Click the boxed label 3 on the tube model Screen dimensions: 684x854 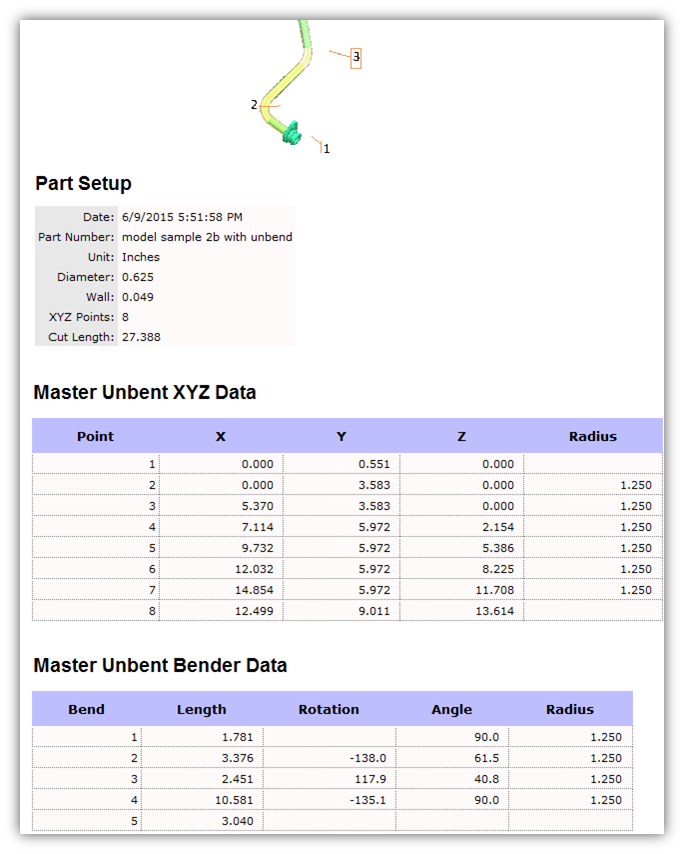(x=355, y=57)
